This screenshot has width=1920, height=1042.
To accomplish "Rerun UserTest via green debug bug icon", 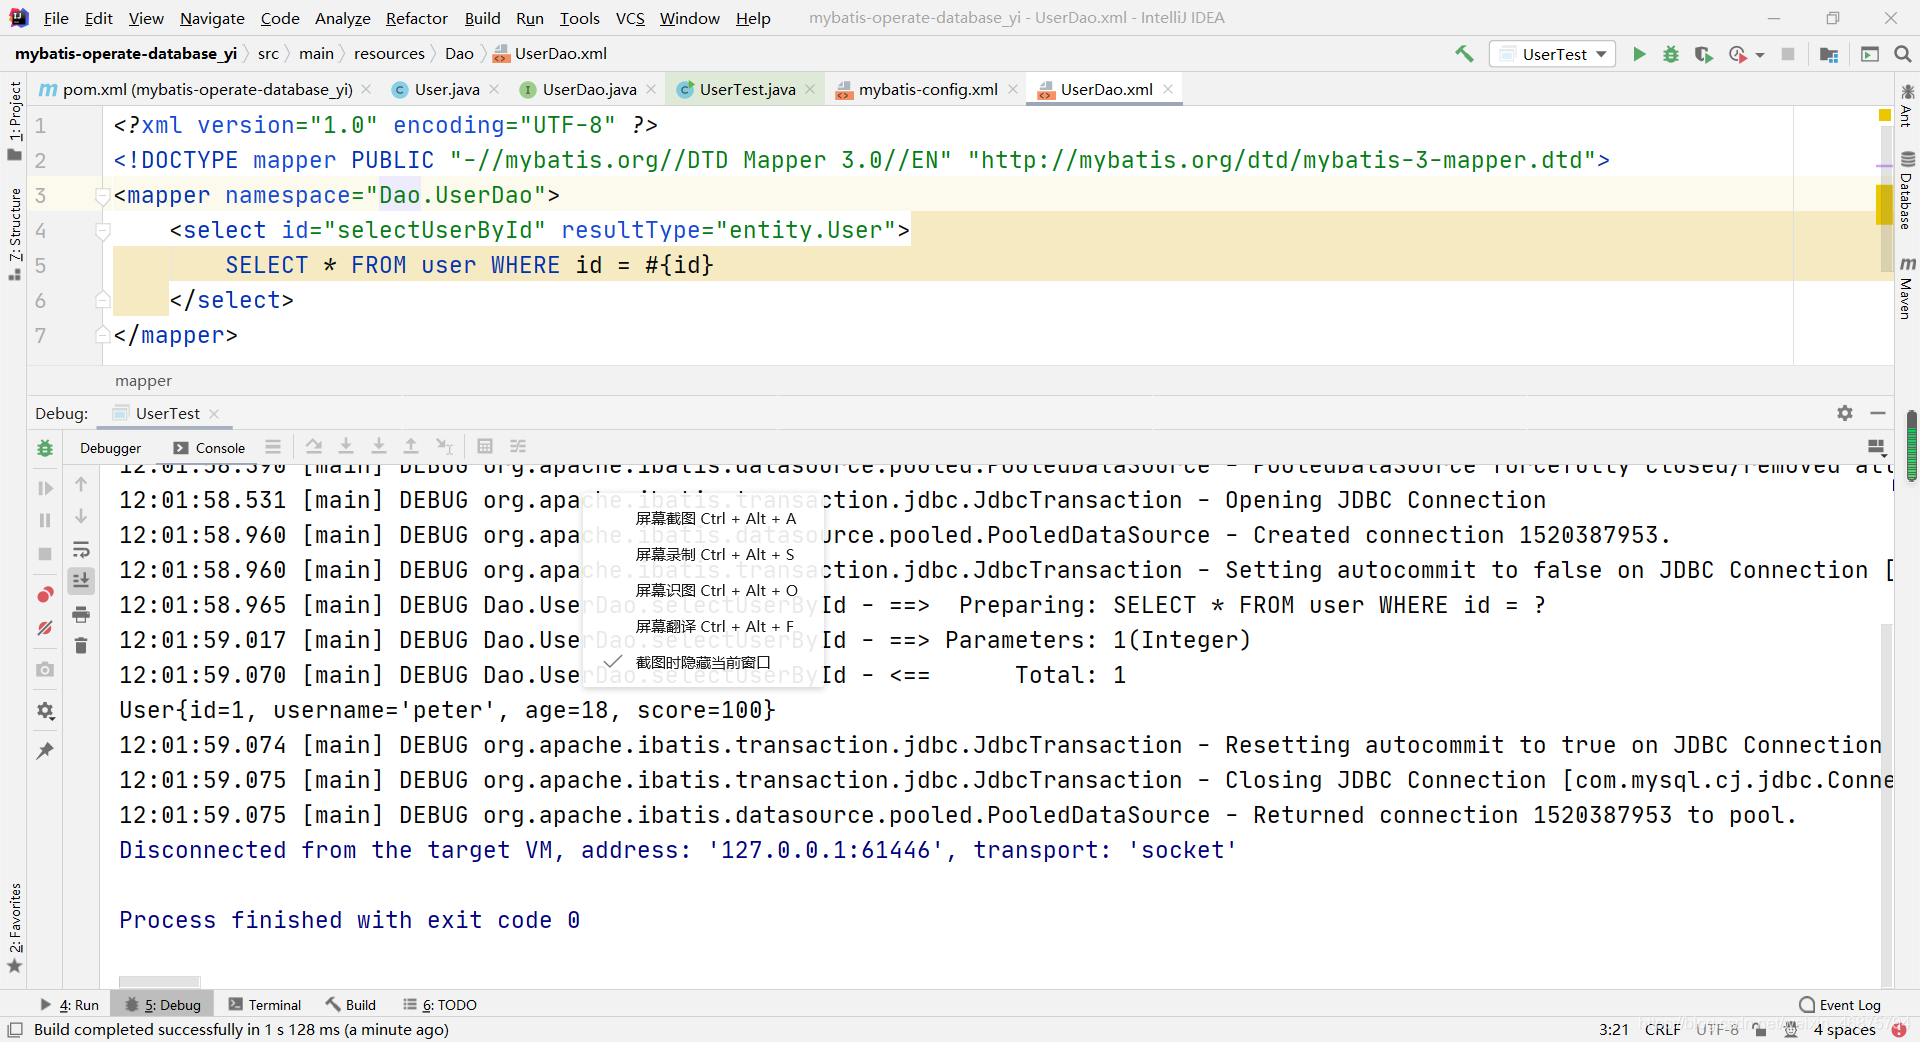I will pyautogui.click(x=45, y=449).
